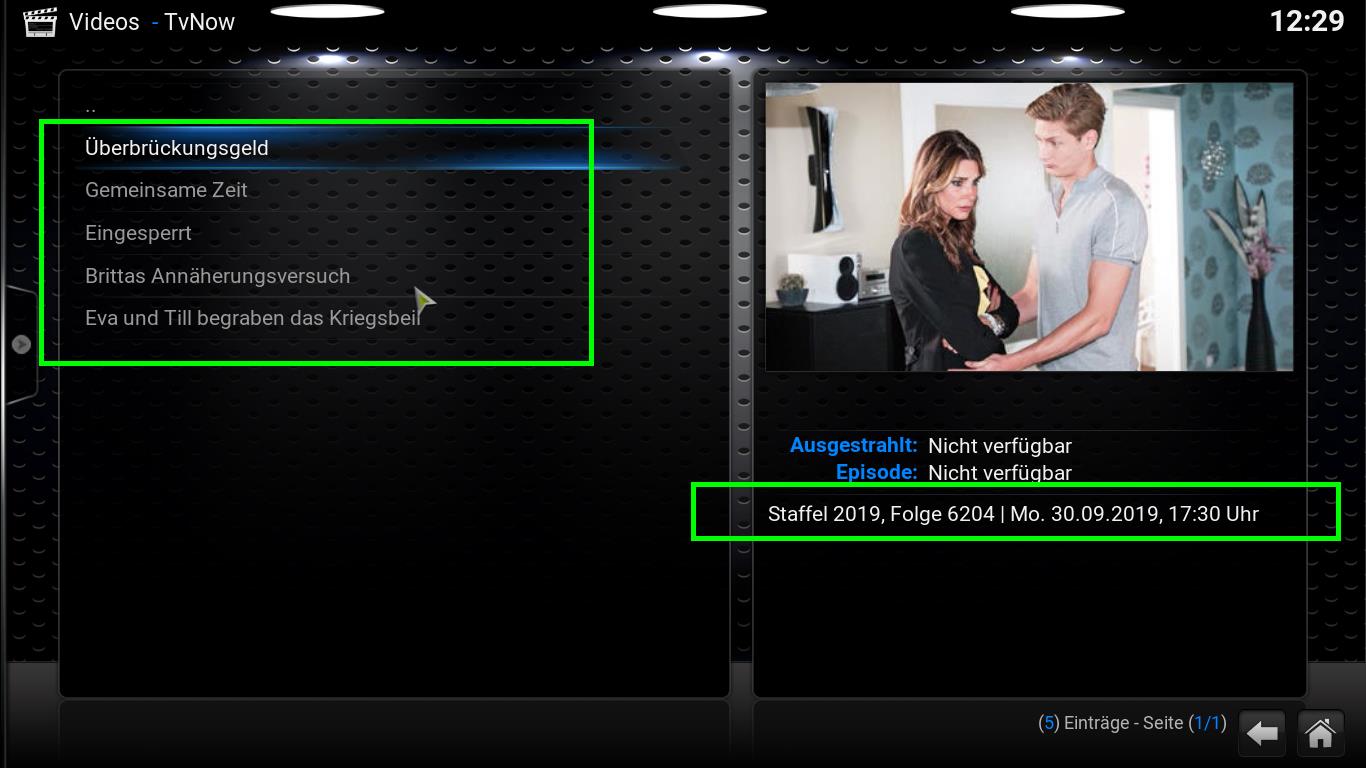Open the left sidebar arrow handle
The width and height of the screenshot is (1366, 768).
pyautogui.click(x=21, y=344)
